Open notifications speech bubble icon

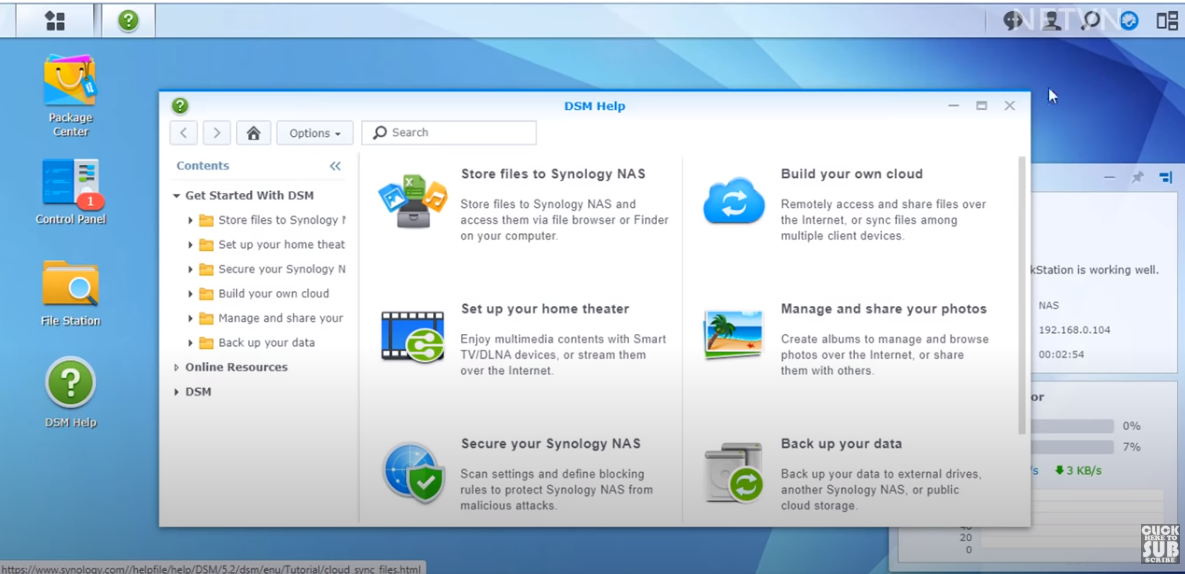pos(1013,20)
